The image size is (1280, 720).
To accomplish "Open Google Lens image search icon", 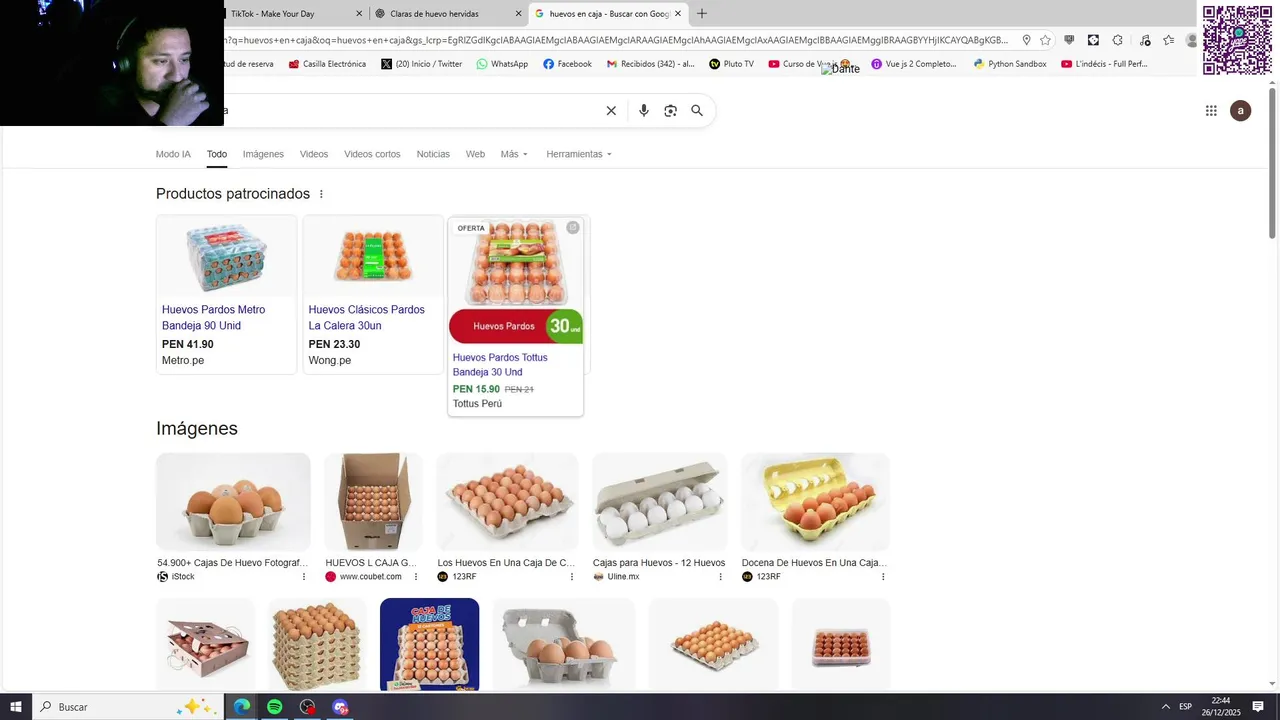I will (x=670, y=111).
